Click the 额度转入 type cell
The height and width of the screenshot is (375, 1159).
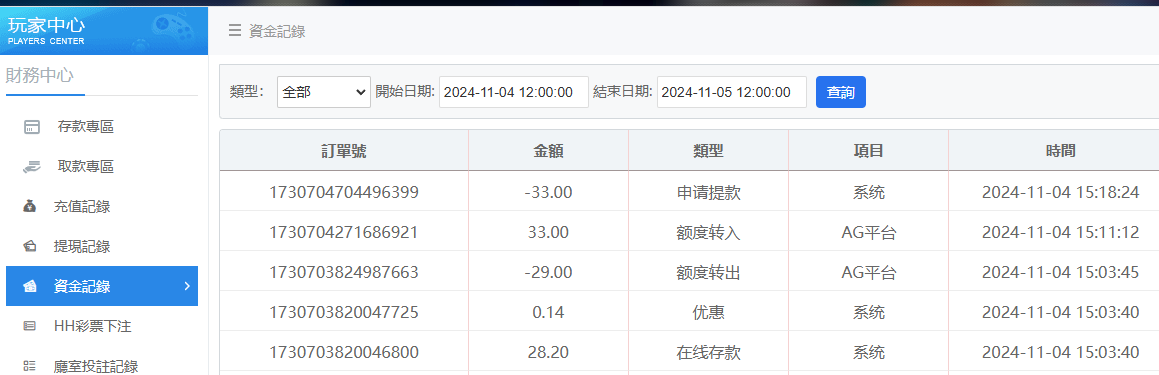[x=708, y=232]
